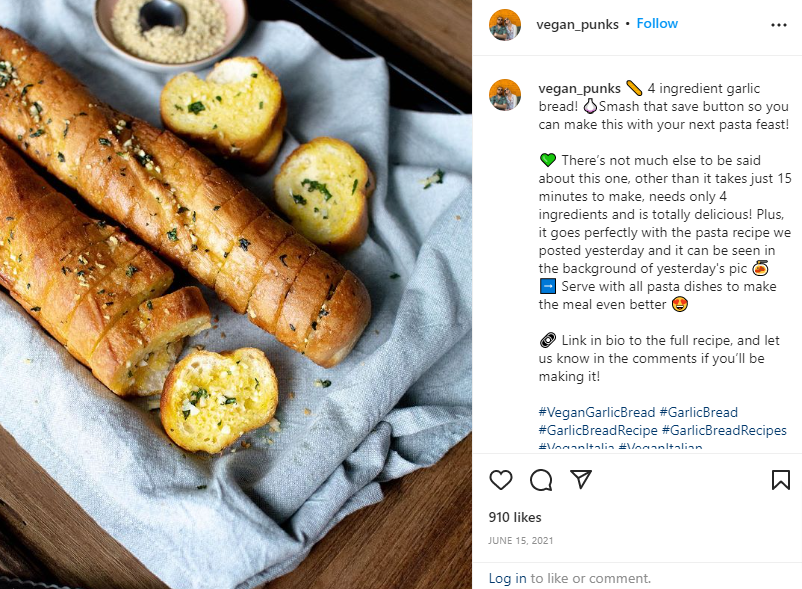The image size is (802, 589).
Task: Open comments via the speech bubble icon
Action: pyautogui.click(x=541, y=480)
